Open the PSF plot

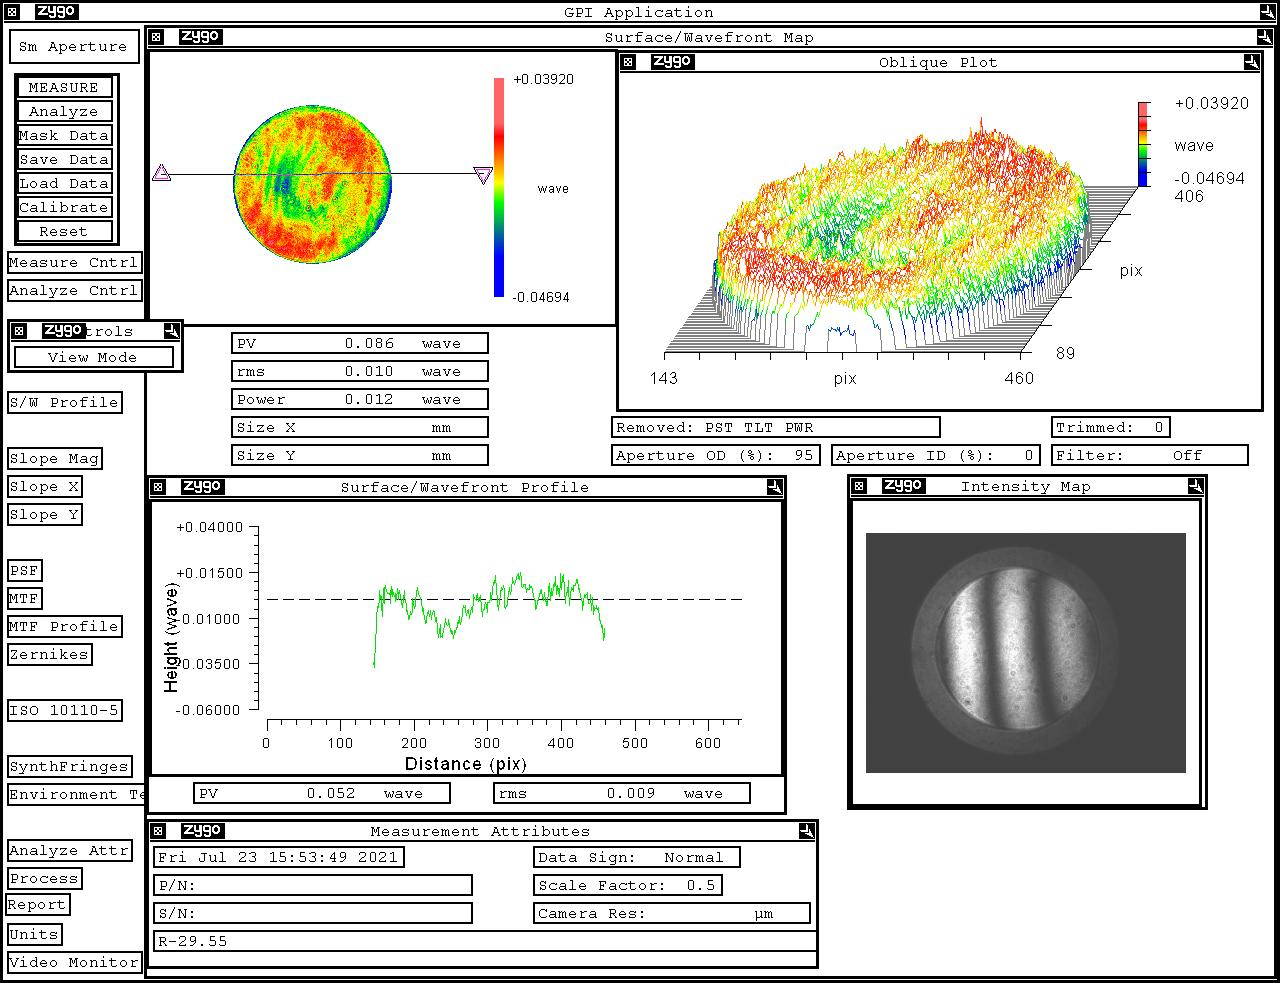click(x=25, y=570)
